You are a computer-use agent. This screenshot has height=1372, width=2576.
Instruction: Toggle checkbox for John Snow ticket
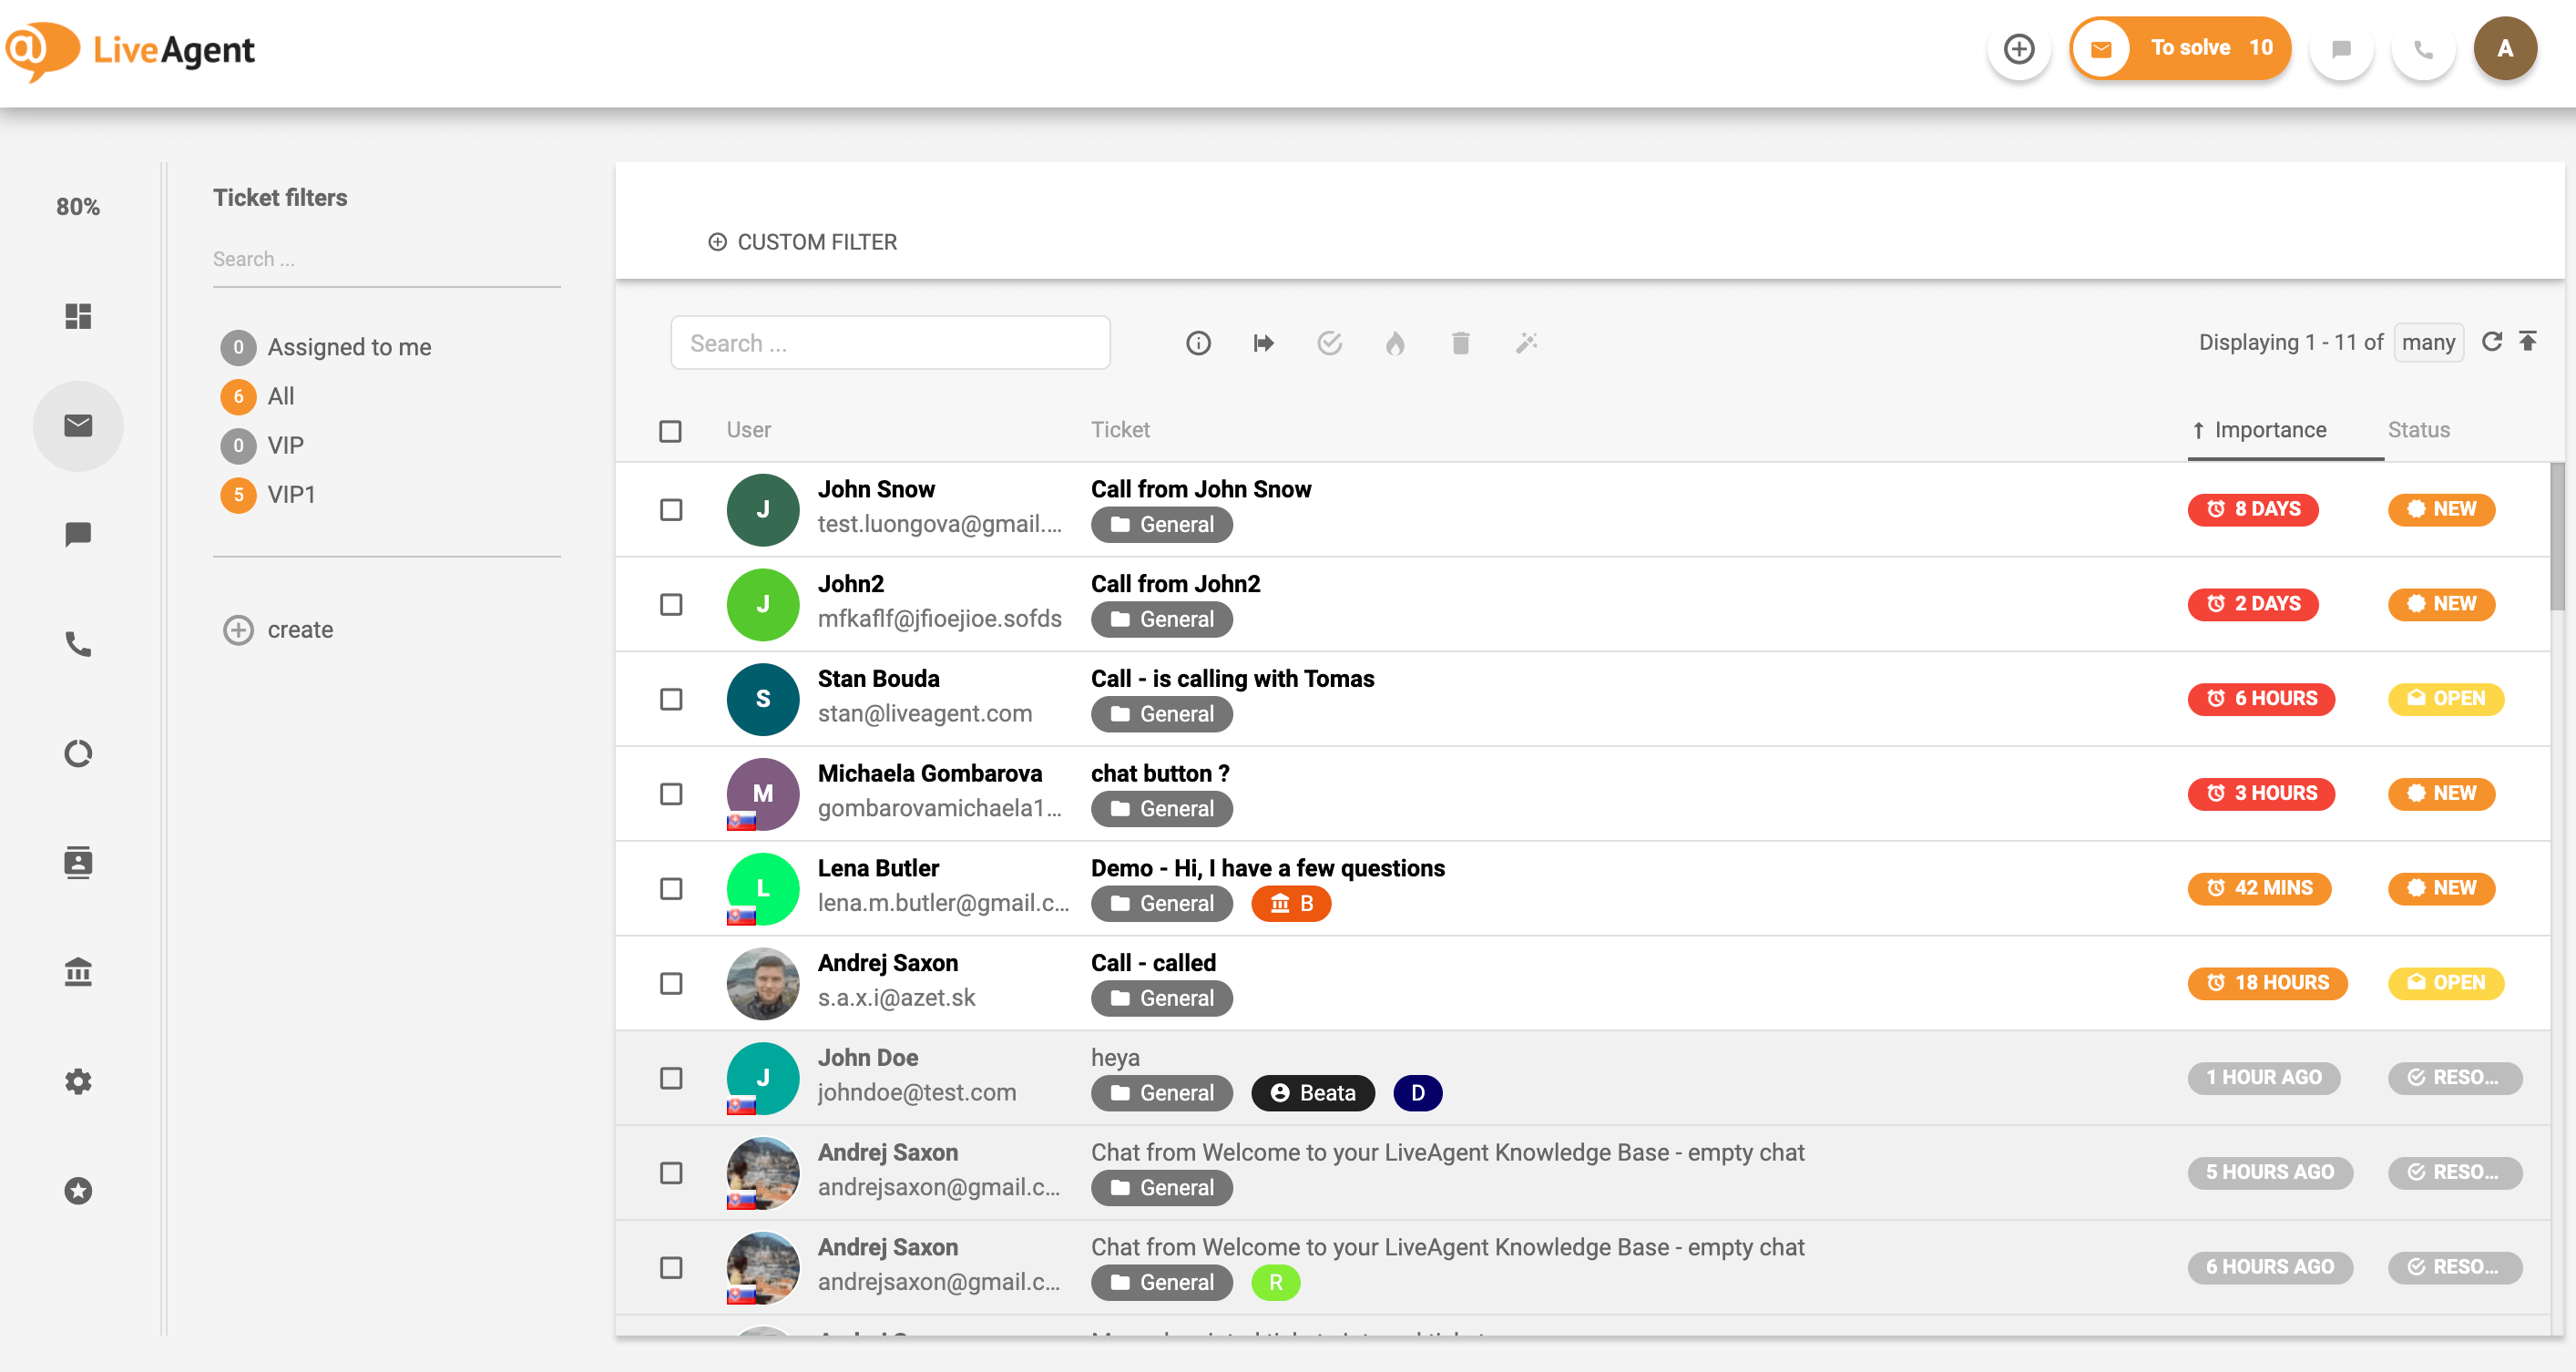[671, 508]
